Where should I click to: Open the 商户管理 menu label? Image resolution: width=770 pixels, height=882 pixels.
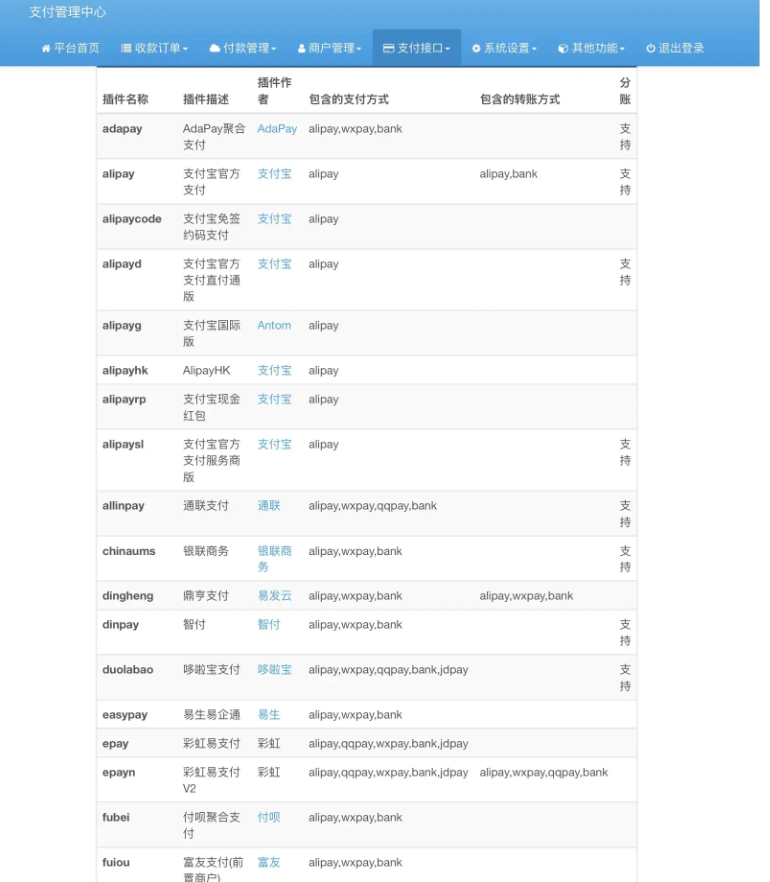[x=331, y=48]
